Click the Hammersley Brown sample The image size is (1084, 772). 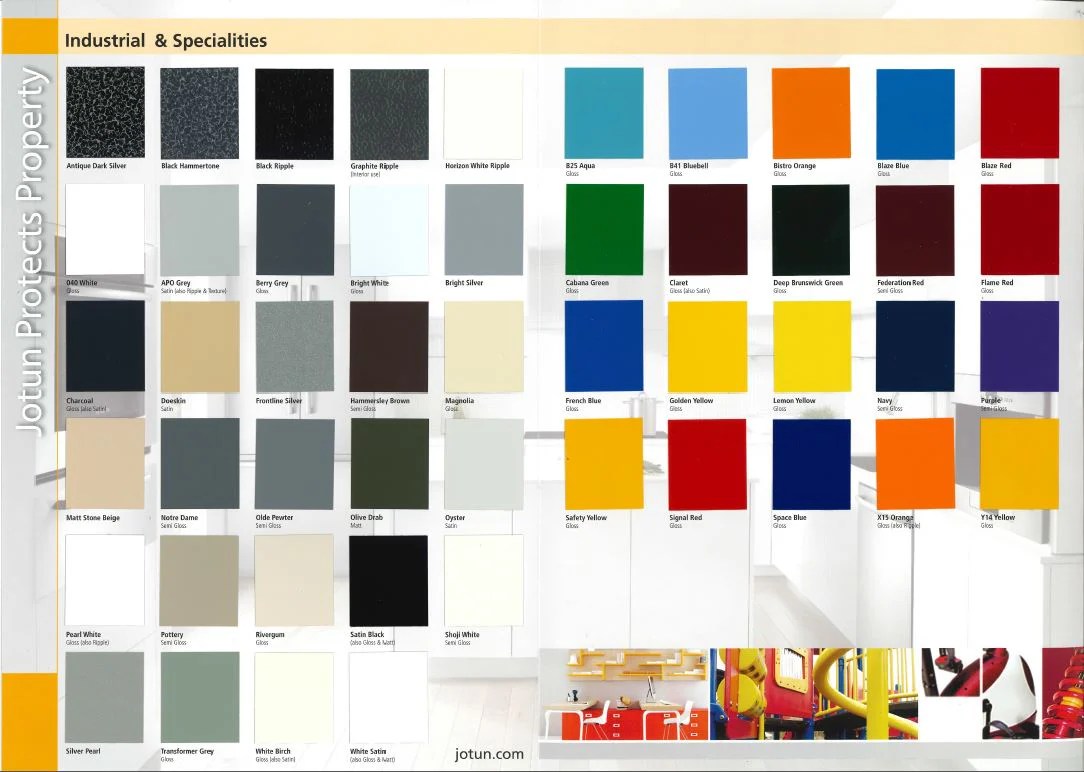389,346
